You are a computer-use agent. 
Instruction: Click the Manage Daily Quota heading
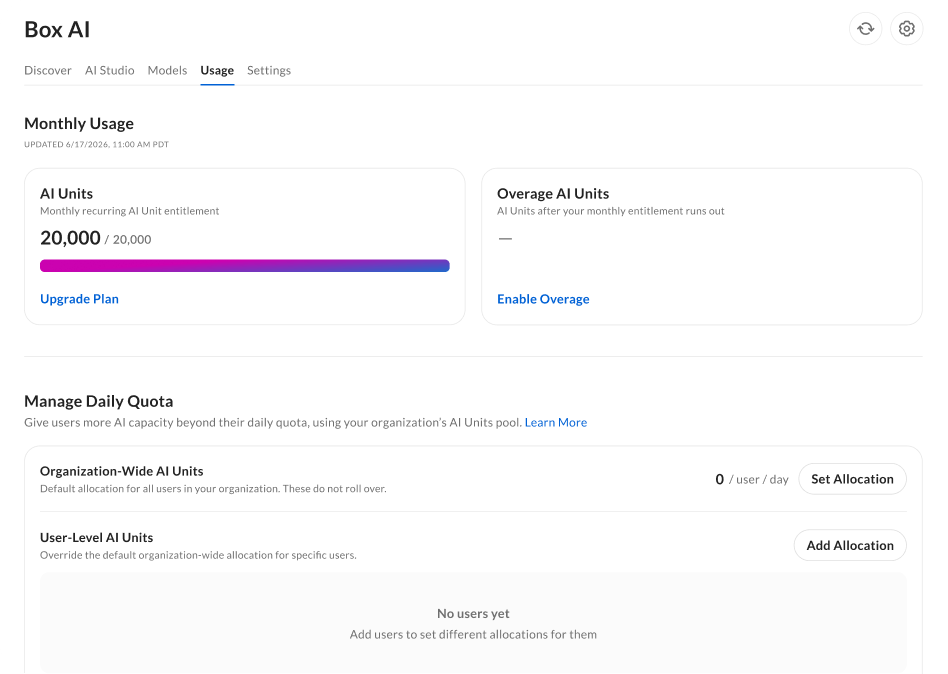pyautogui.click(x=99, y=401)
